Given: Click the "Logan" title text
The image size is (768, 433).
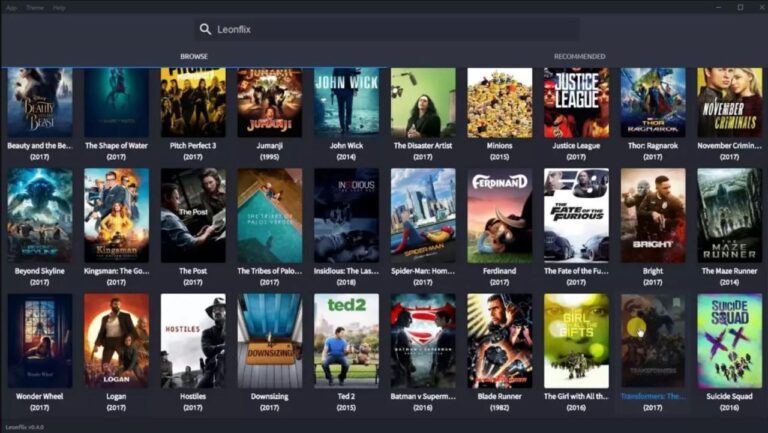Looking at the screenshot, I should point(116,396).
